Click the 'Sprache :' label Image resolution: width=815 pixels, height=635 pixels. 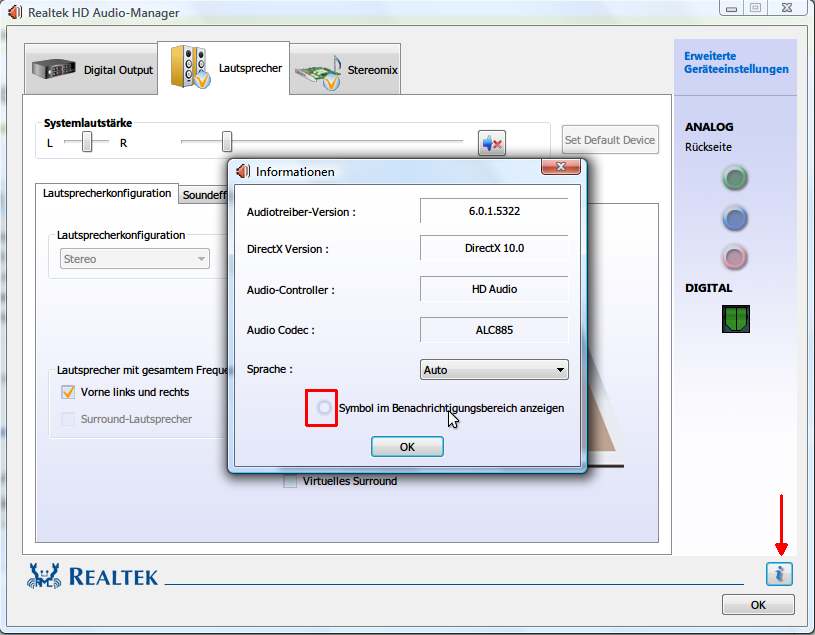coord(269,369)
